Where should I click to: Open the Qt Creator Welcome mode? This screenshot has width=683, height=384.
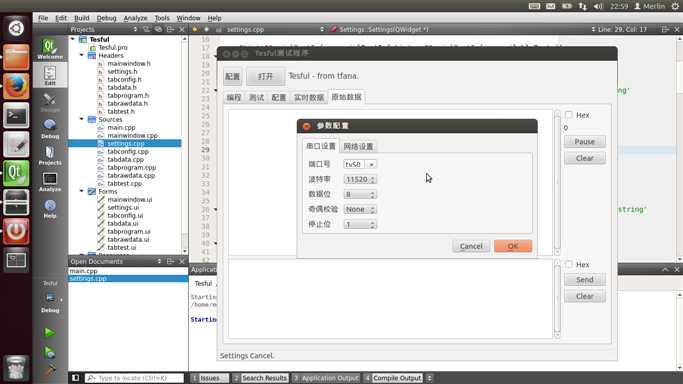pyautogui.click(x=50, y=49)
